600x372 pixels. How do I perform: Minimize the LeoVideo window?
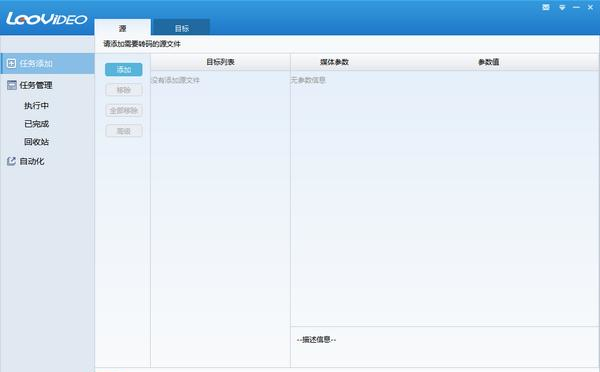(576, 7)
